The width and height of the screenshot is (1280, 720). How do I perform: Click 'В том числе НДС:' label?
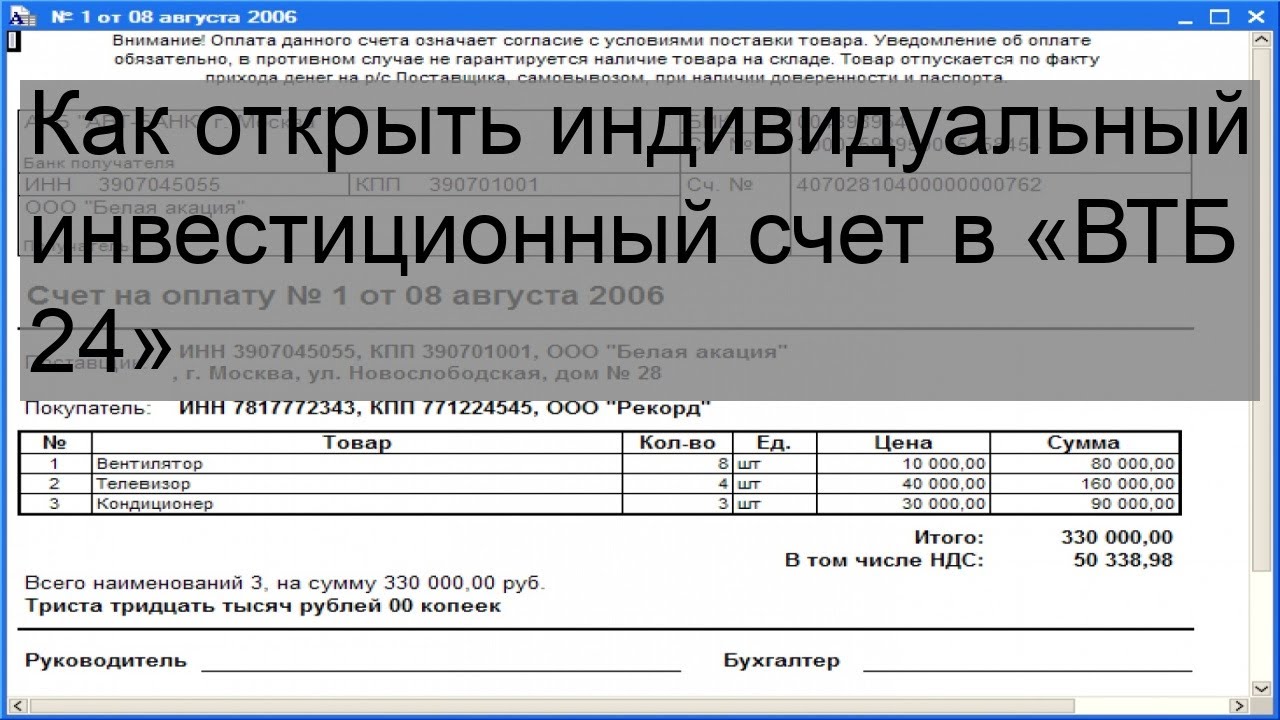point(884,560)
